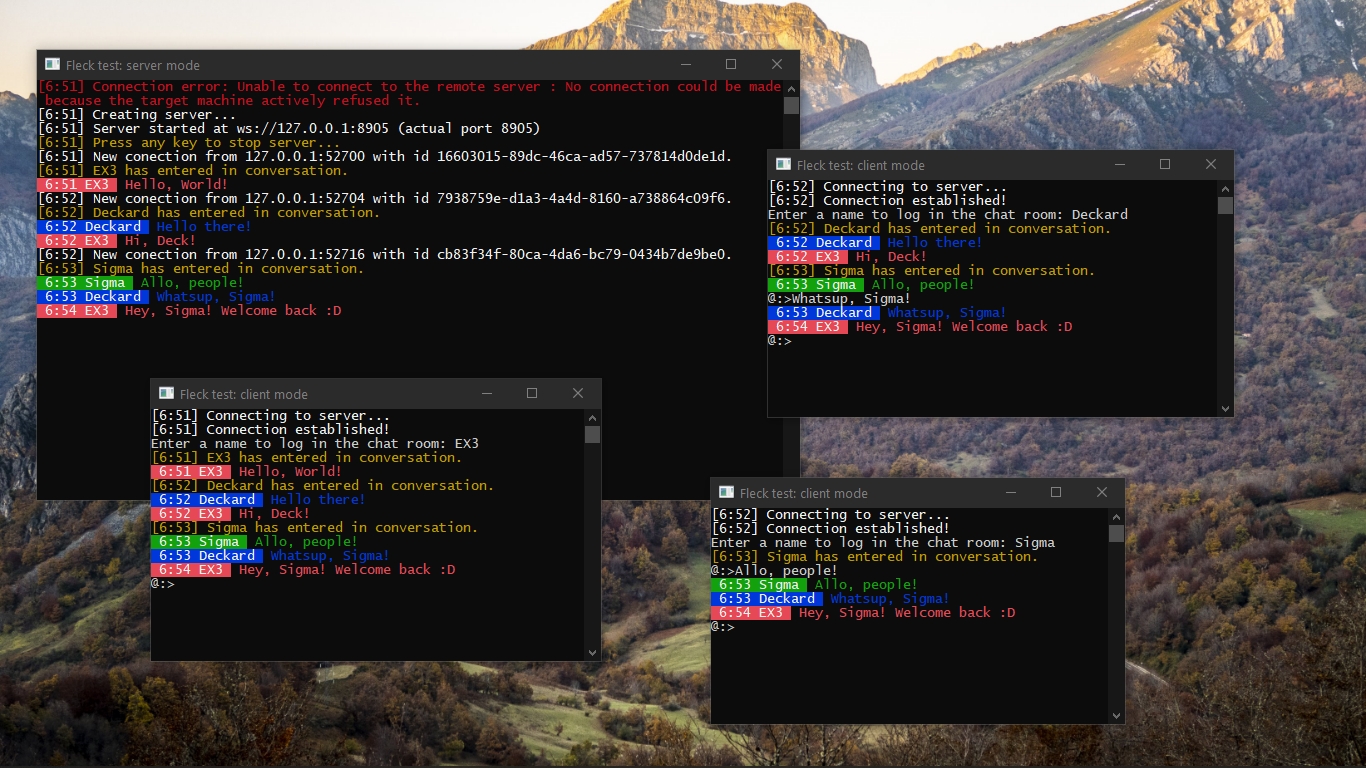This screenshot has height=768, width=1366.
Task: Click "Hello, World!" message in the server window
Action: (x=176, y=185)
